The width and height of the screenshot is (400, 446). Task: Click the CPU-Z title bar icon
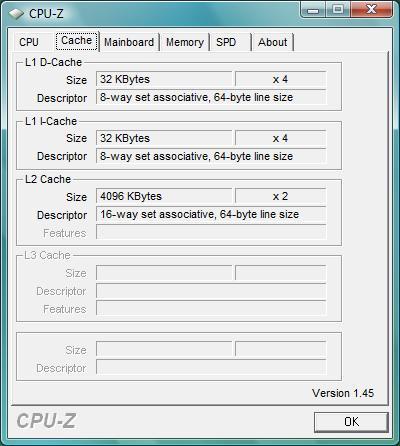(x=16, y=14)
